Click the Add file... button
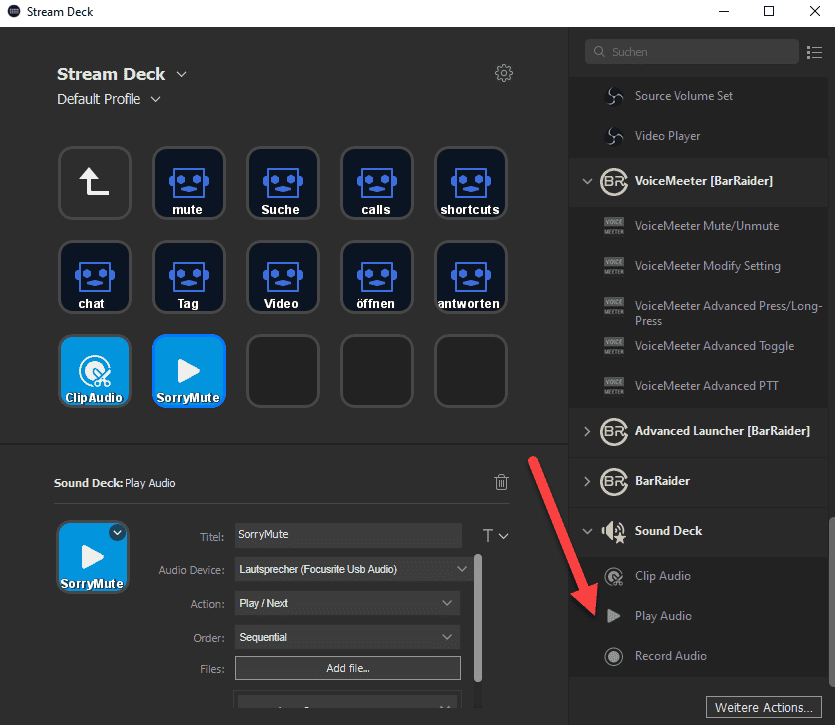The image size is (835, 725). tap(348, 668)
